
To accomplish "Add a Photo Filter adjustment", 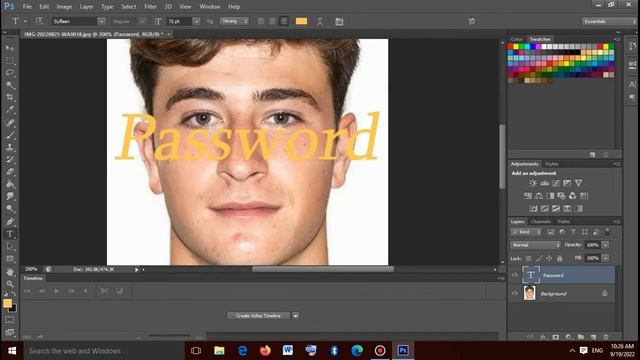I will coord(562,196).
